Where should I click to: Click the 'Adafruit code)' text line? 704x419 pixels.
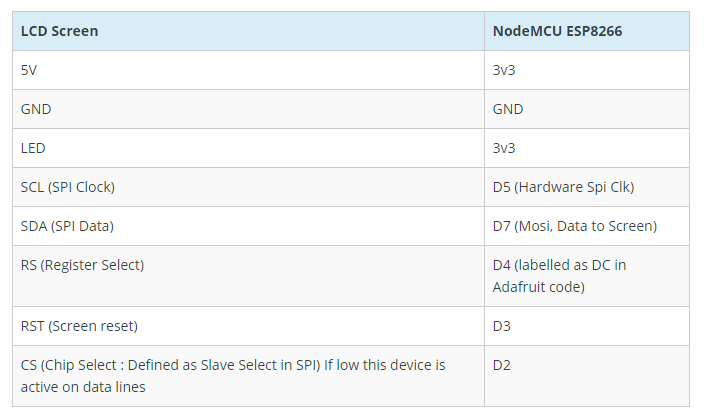coord(538,287)
